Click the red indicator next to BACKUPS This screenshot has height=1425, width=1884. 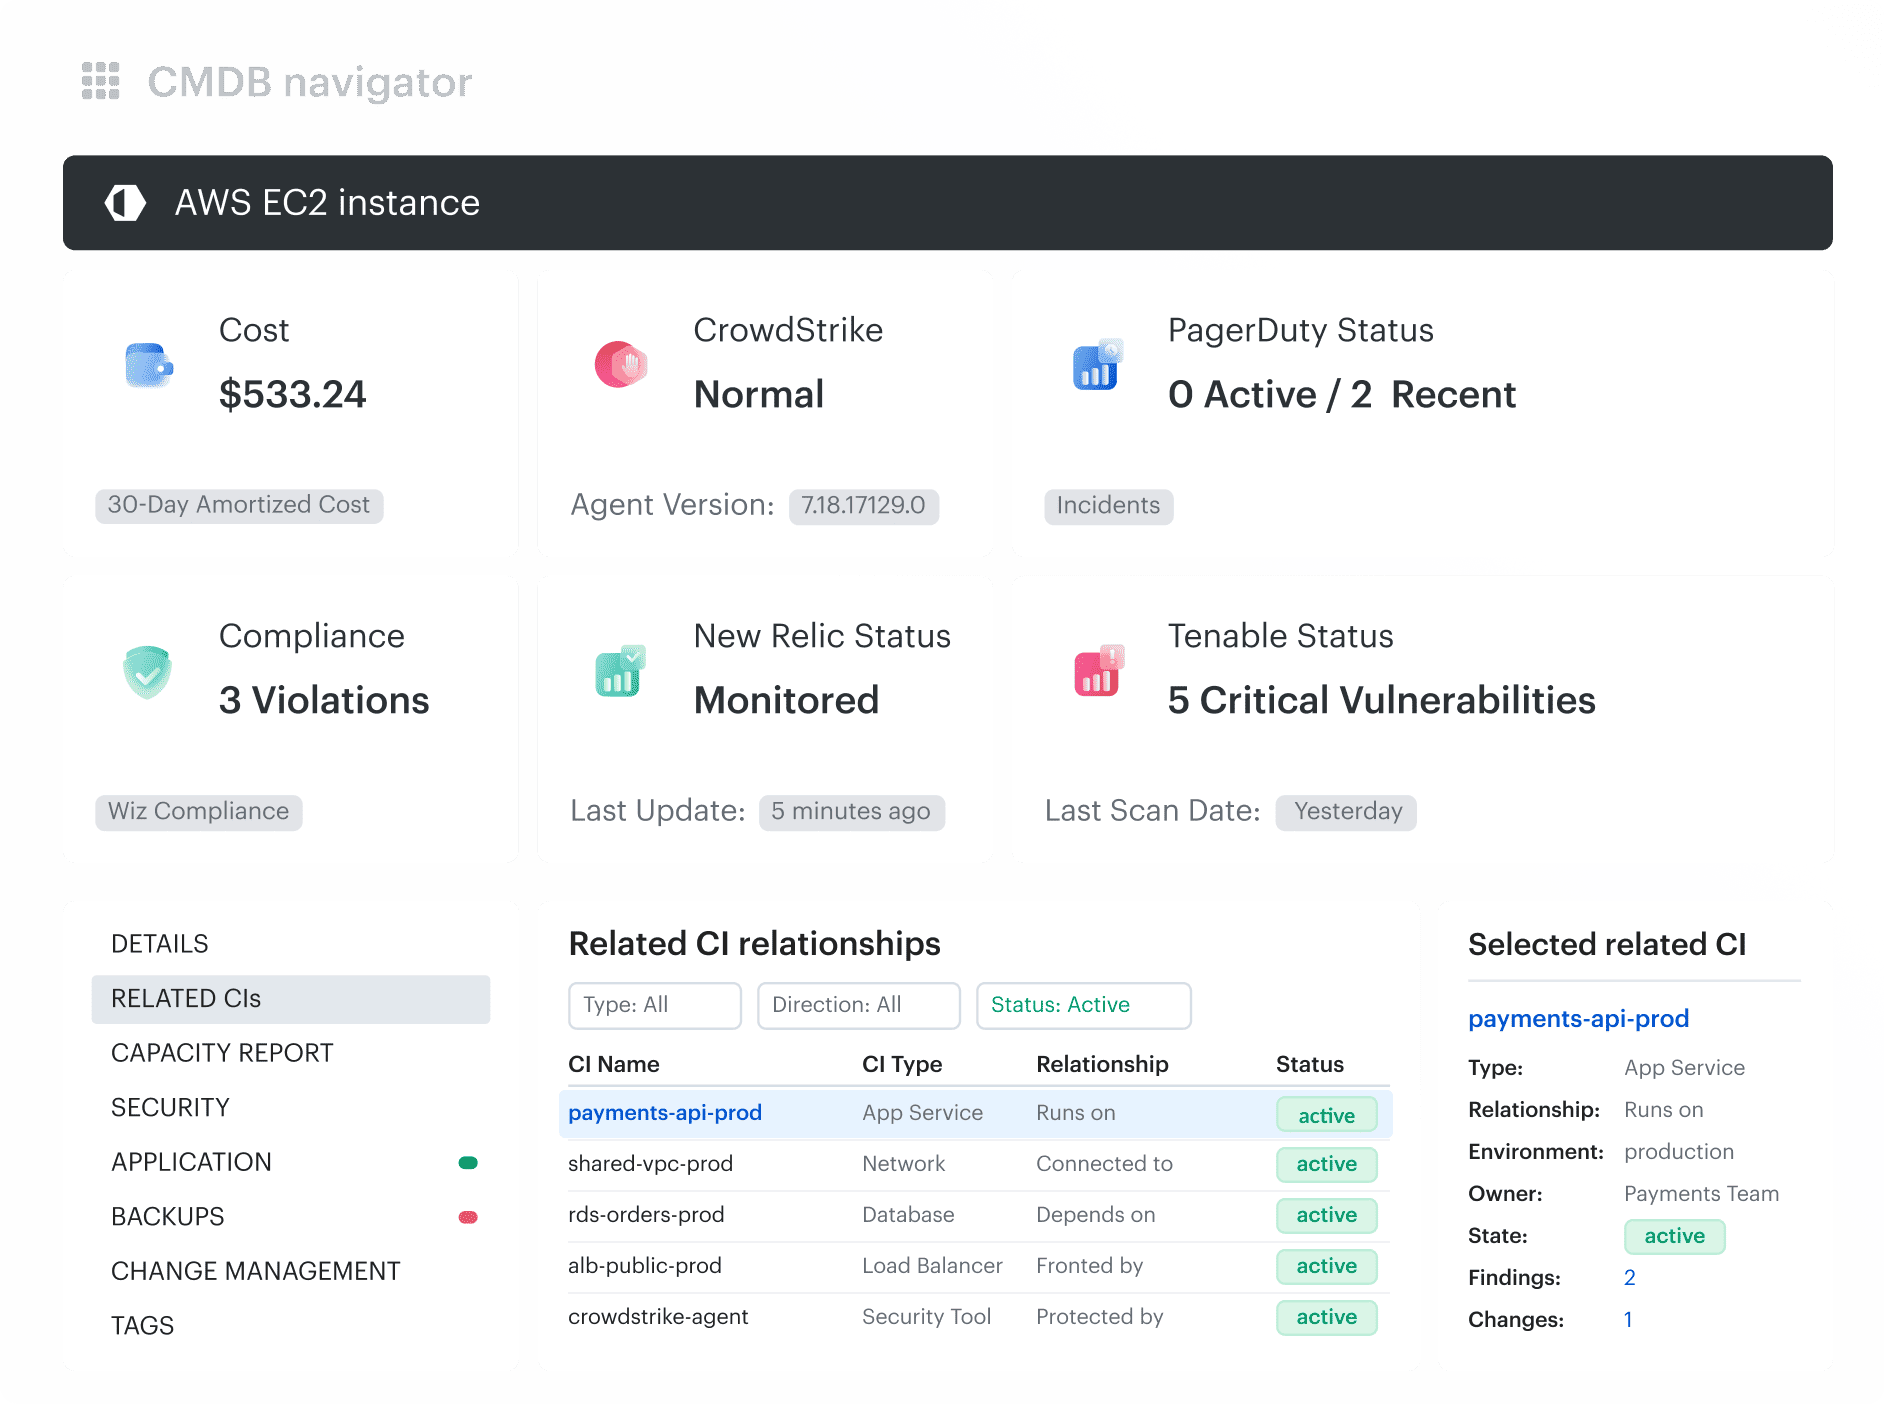click(468, 1217)
